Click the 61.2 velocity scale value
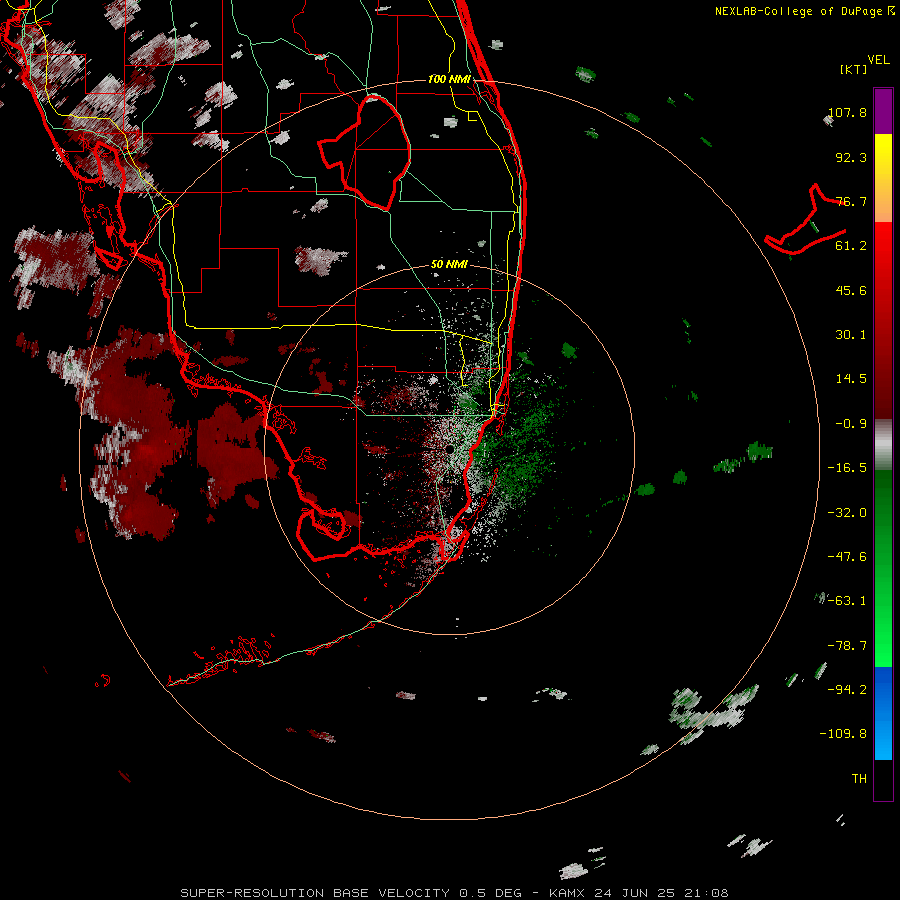The width and height of the screenshot is (900, 900). pyautogui.click(x=851, y=246)
